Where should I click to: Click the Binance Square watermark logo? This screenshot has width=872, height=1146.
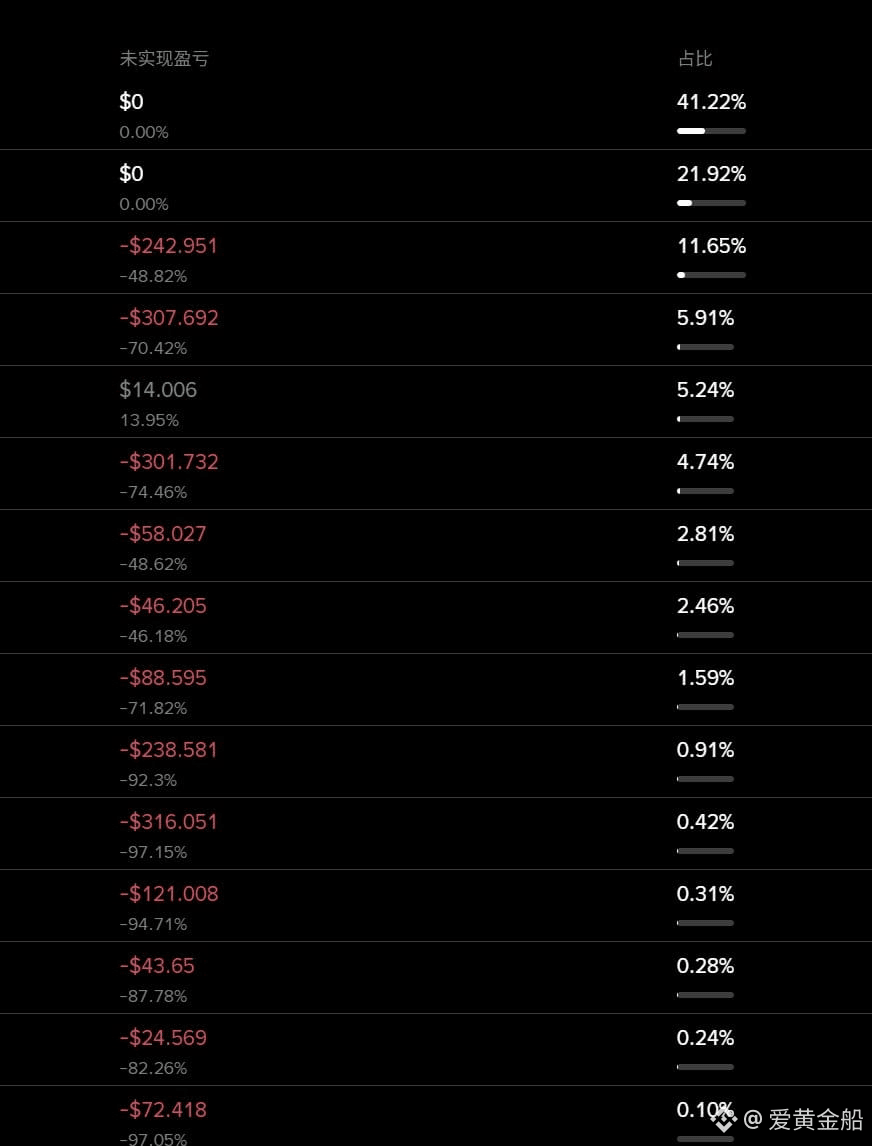point(723,1119)
